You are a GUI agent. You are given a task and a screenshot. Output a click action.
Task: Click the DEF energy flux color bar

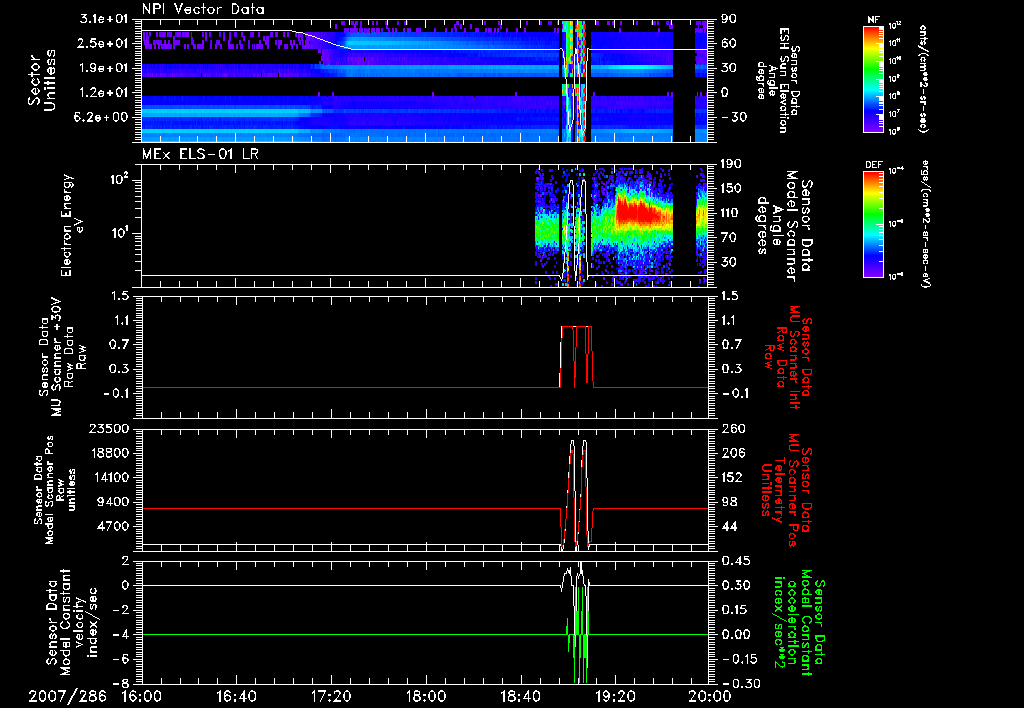[x=874, y=223]
